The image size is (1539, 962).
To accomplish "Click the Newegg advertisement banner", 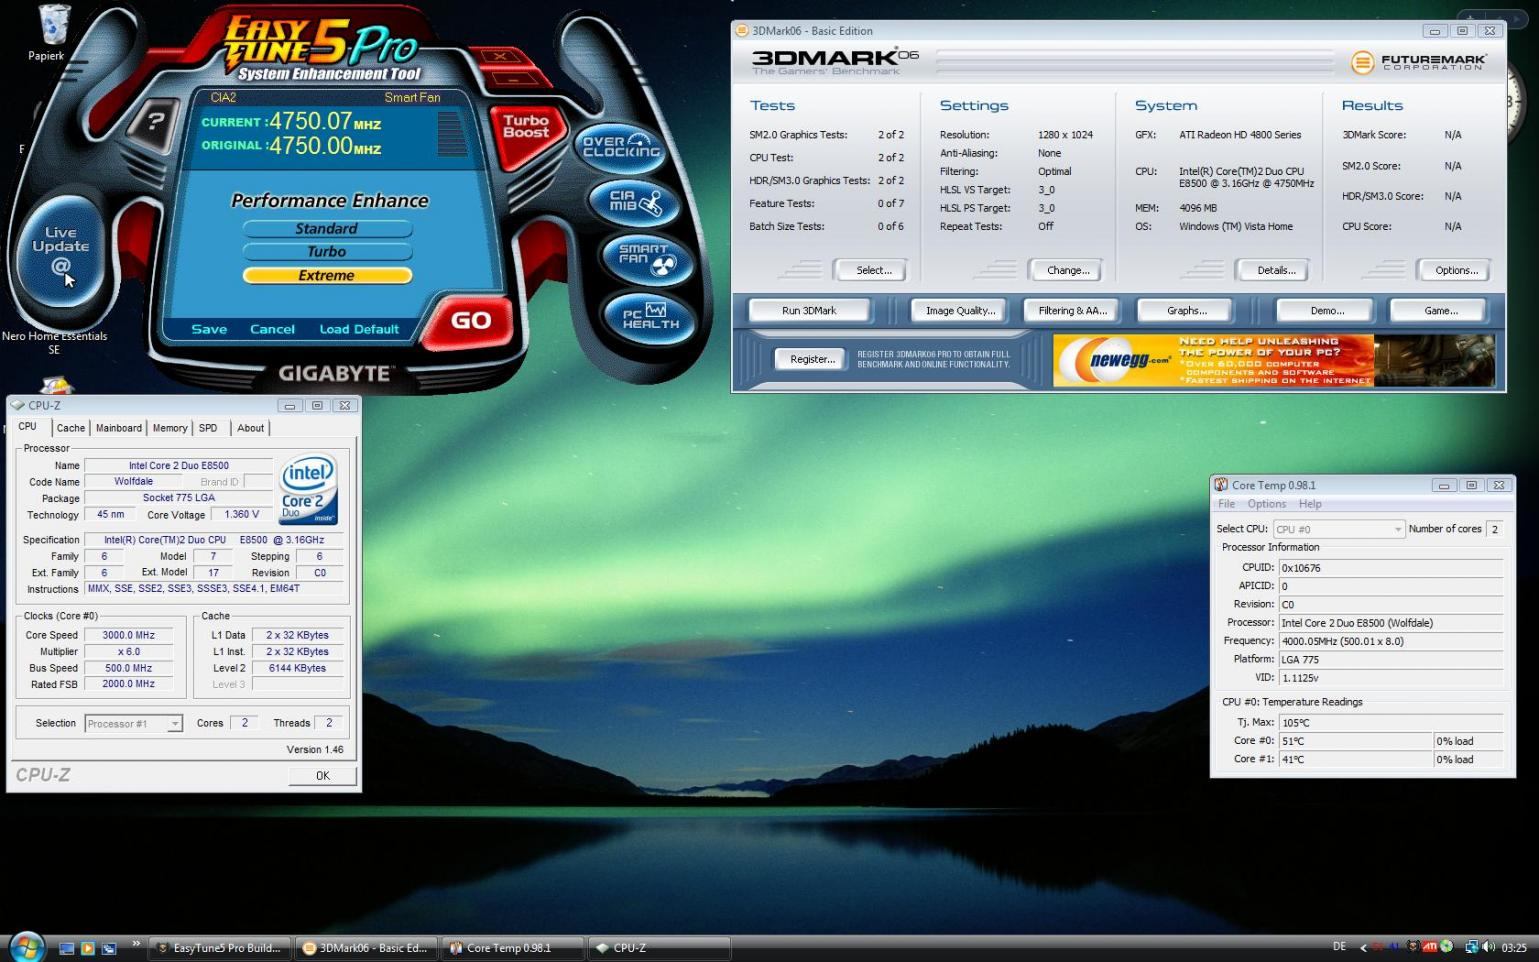I will (x=1274, y=361).
